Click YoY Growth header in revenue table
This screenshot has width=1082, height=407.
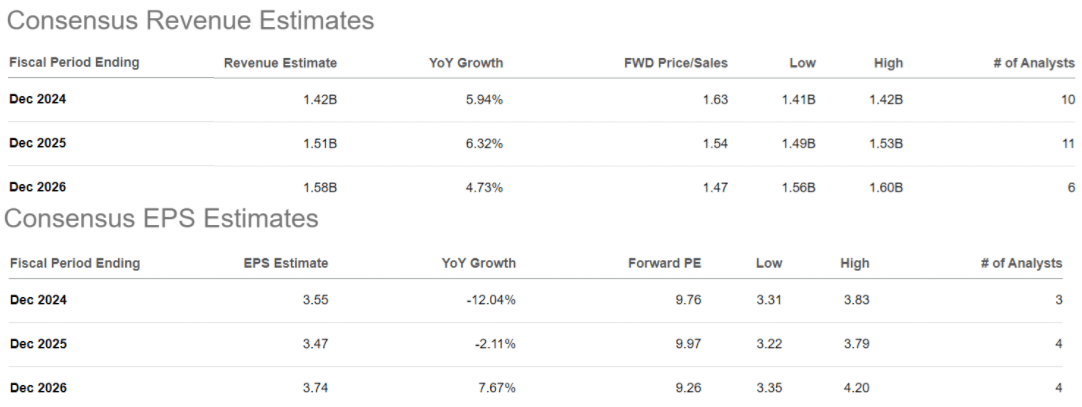pyautogui.click(x=465, y=63)
